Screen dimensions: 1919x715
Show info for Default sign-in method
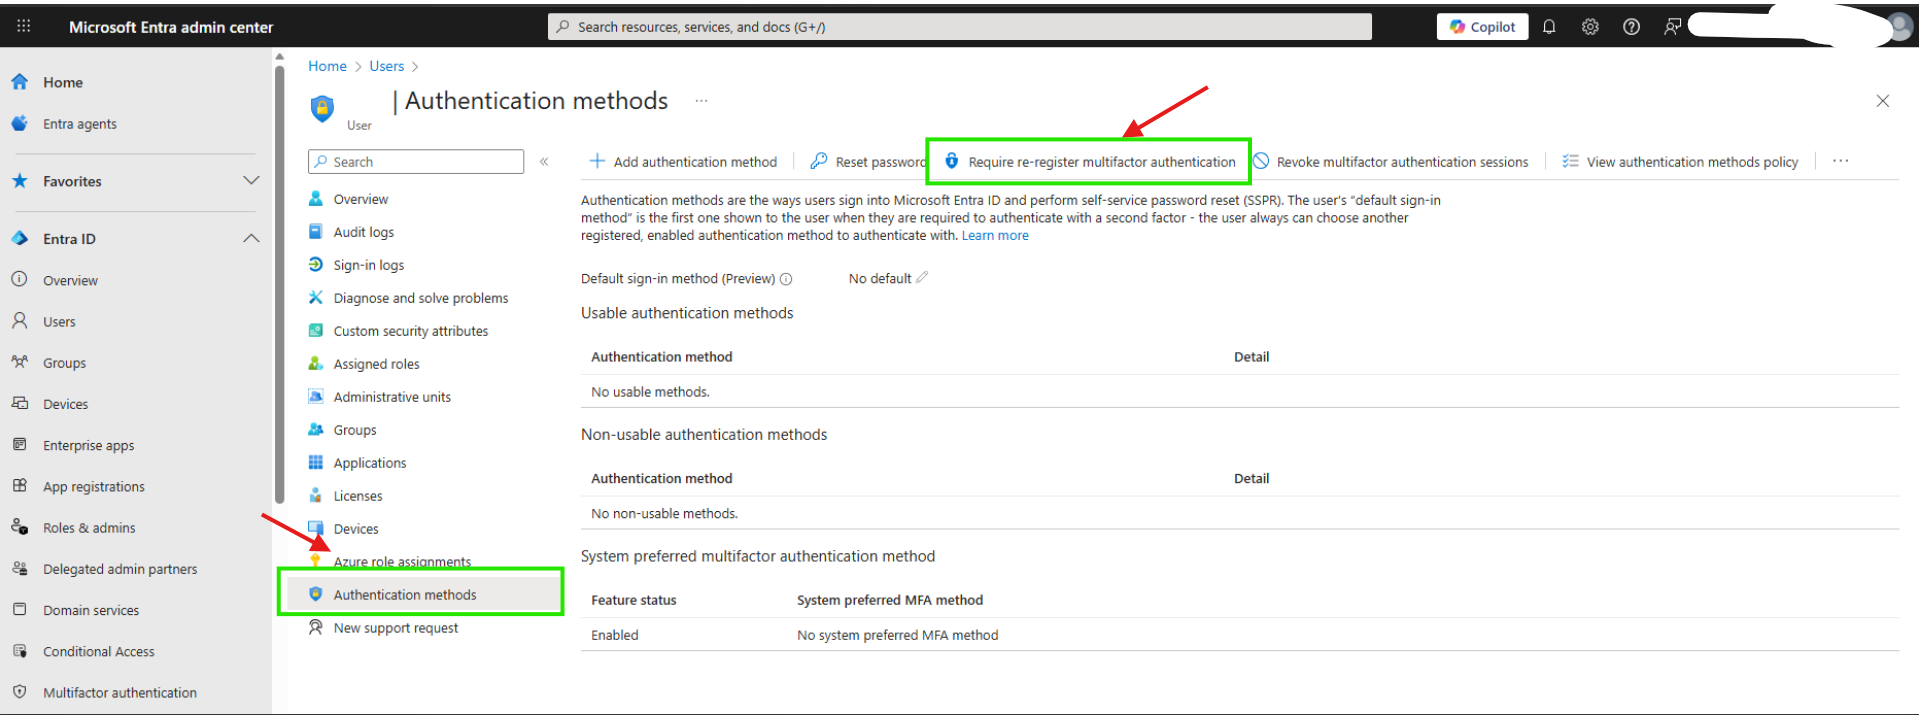[786, 279]
